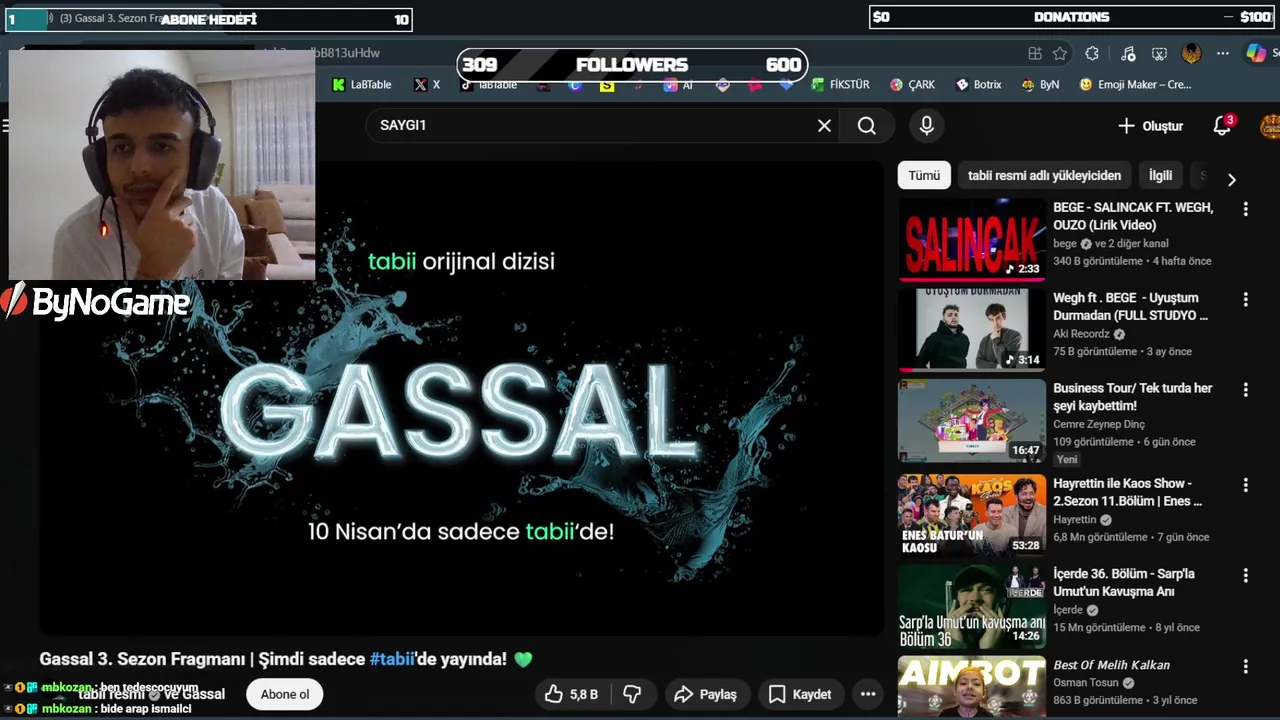The width and height of the screenshot is (1280, 720).
Task: Open the AI bookmark
Action: 679,85
